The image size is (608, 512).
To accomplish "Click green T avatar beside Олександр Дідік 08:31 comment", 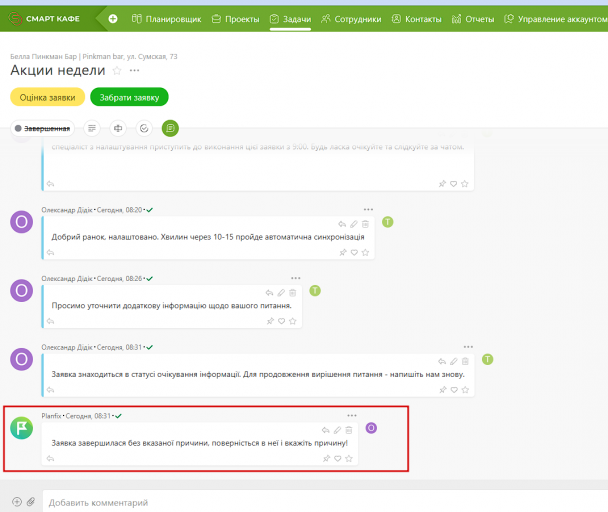I will click(x=488, y=359).
